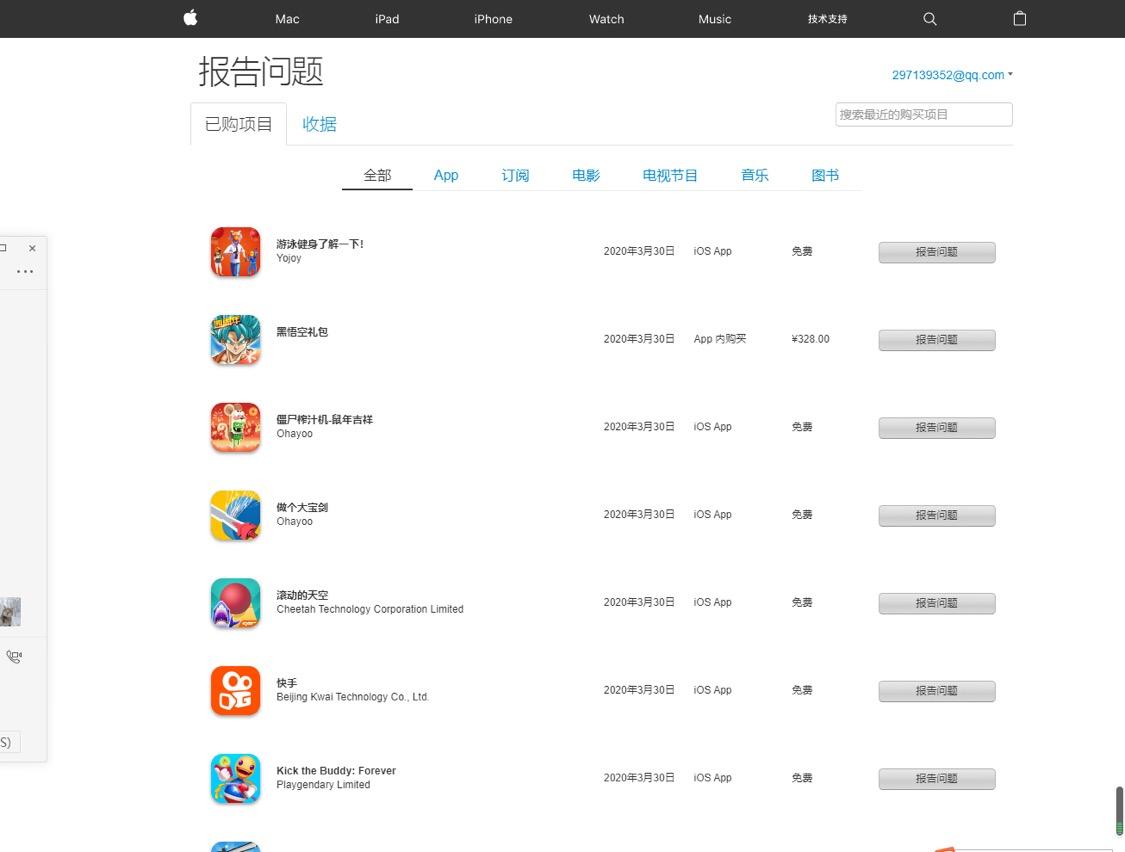Open the iPad menu item

coord(387,19)
